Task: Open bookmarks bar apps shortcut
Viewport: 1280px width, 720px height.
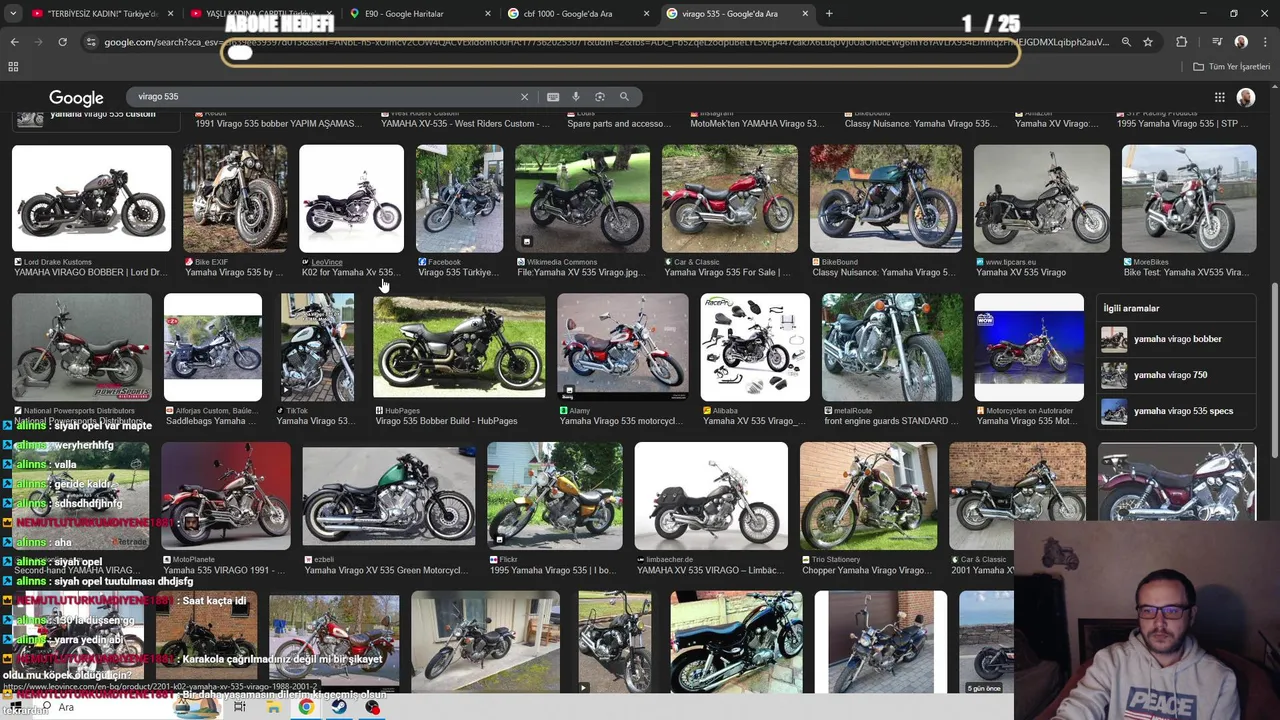Action: [x=13, y=67]
